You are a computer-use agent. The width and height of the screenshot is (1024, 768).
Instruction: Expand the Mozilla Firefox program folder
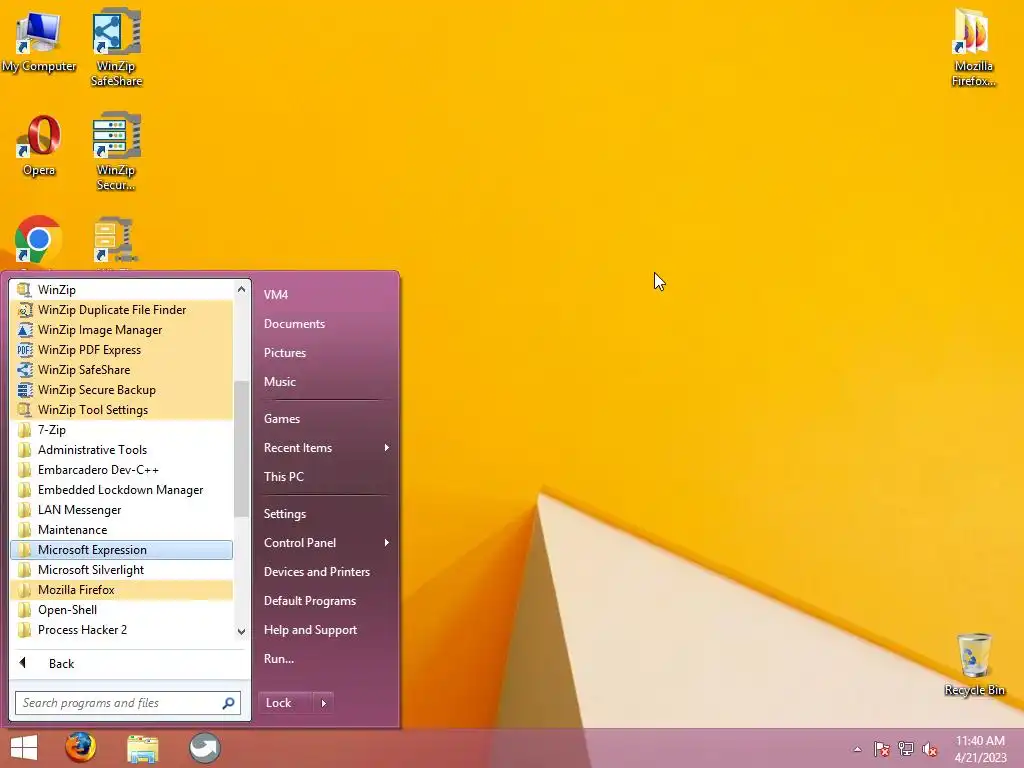pyautogui.click(x=121, y=590)
